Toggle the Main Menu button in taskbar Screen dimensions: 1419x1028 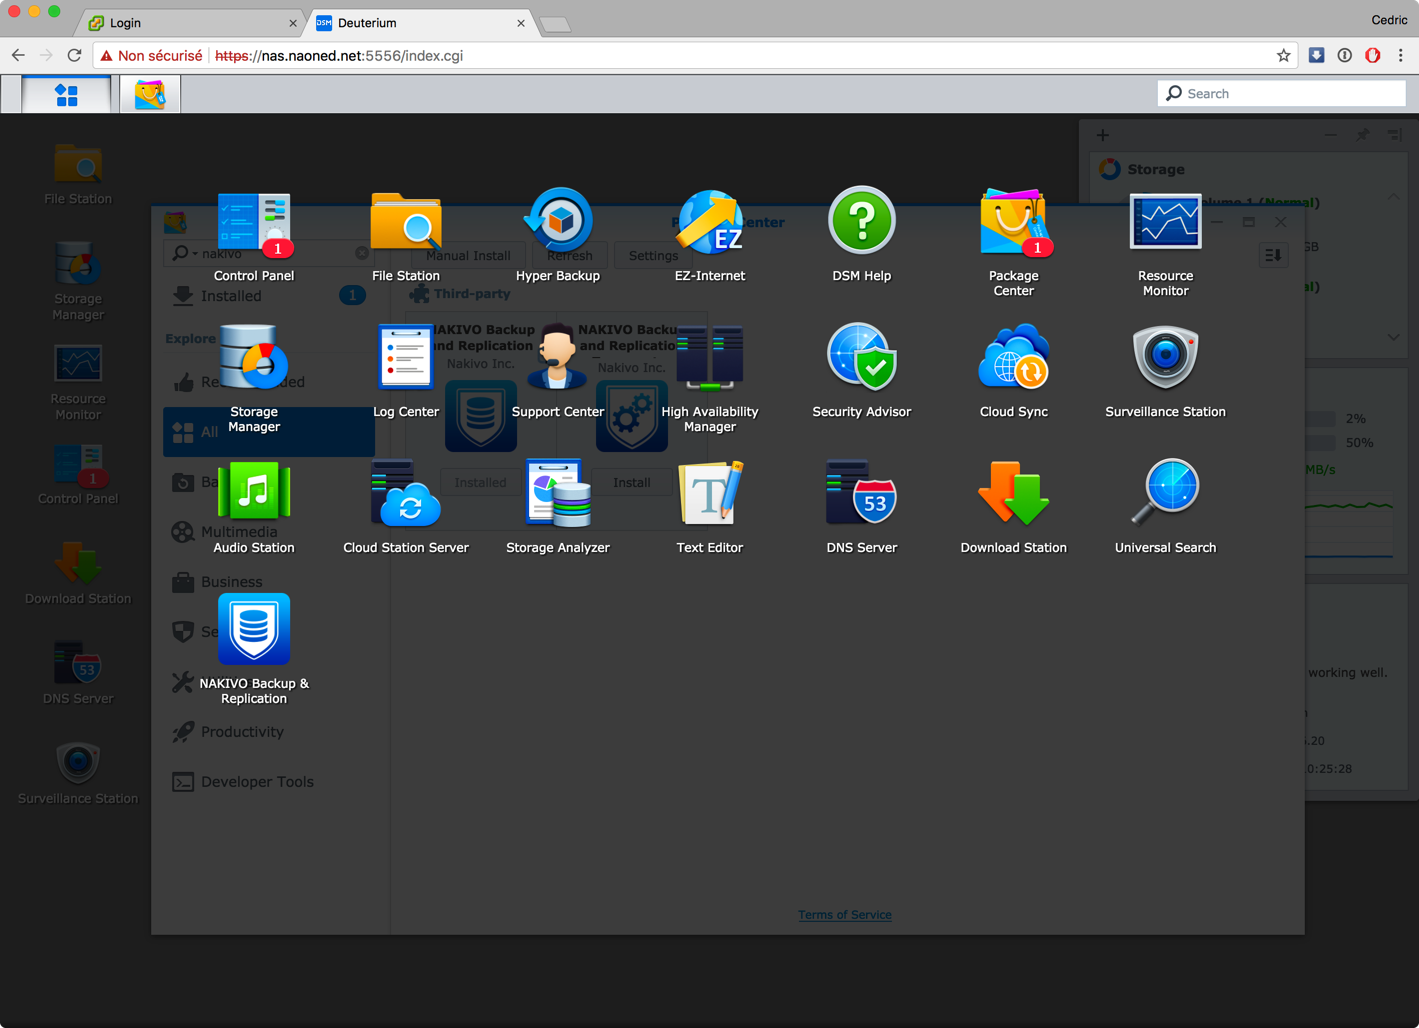66,95
